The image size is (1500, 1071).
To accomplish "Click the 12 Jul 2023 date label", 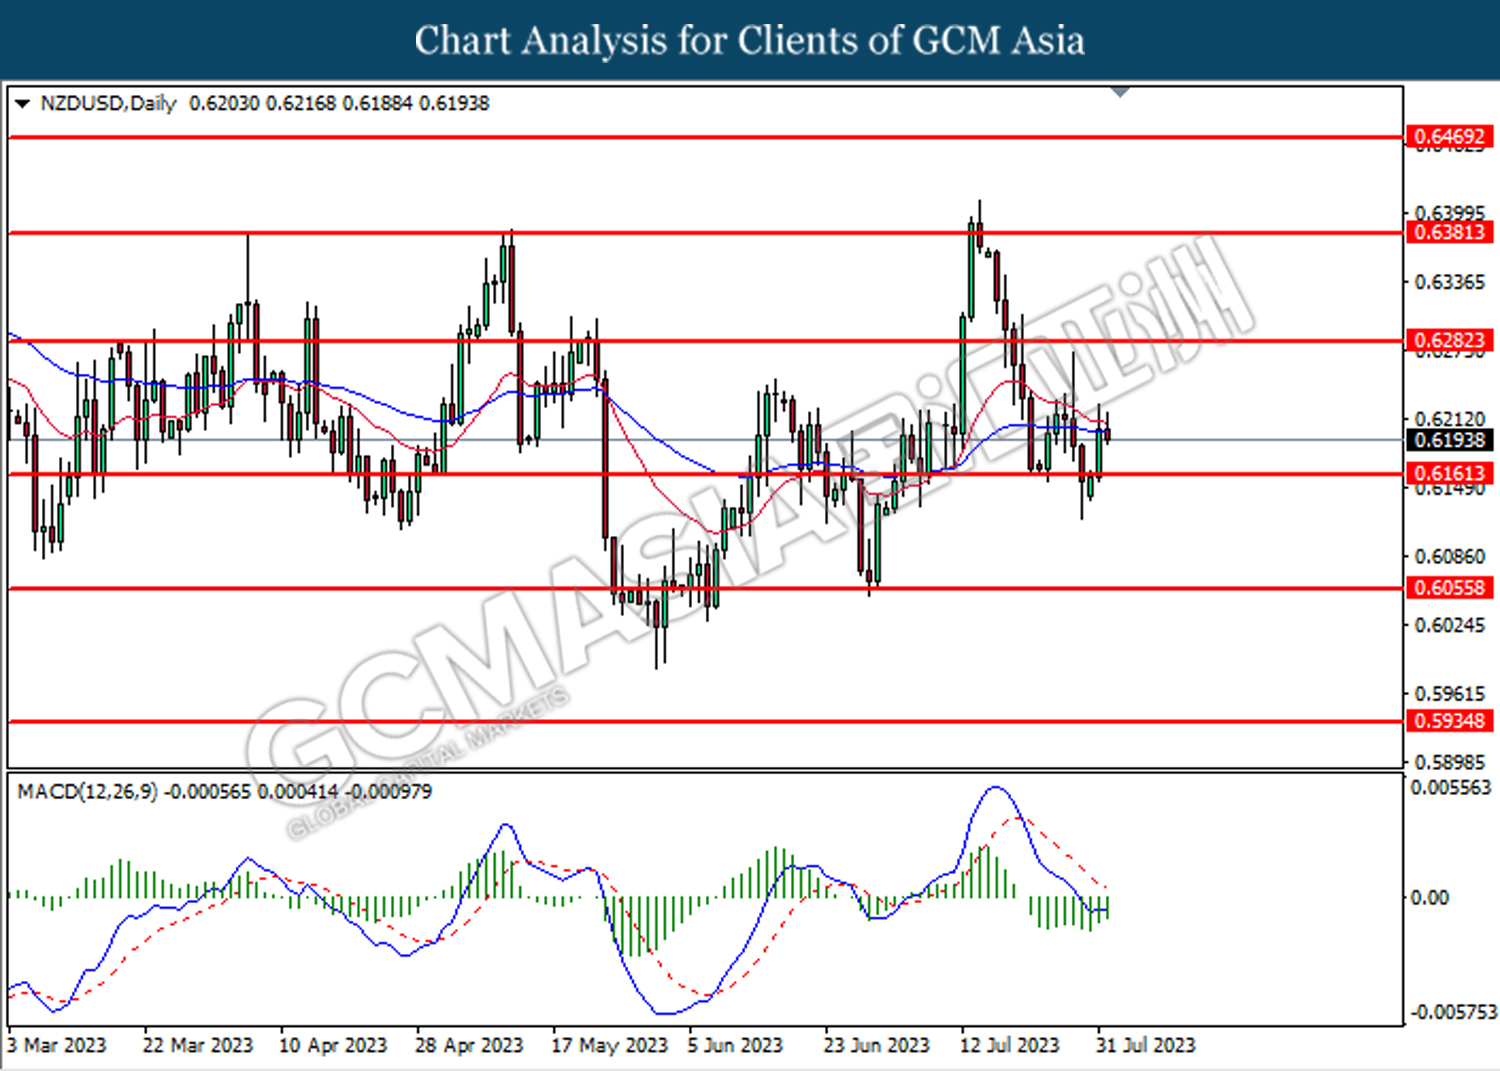I will tap(1009, 1045).
